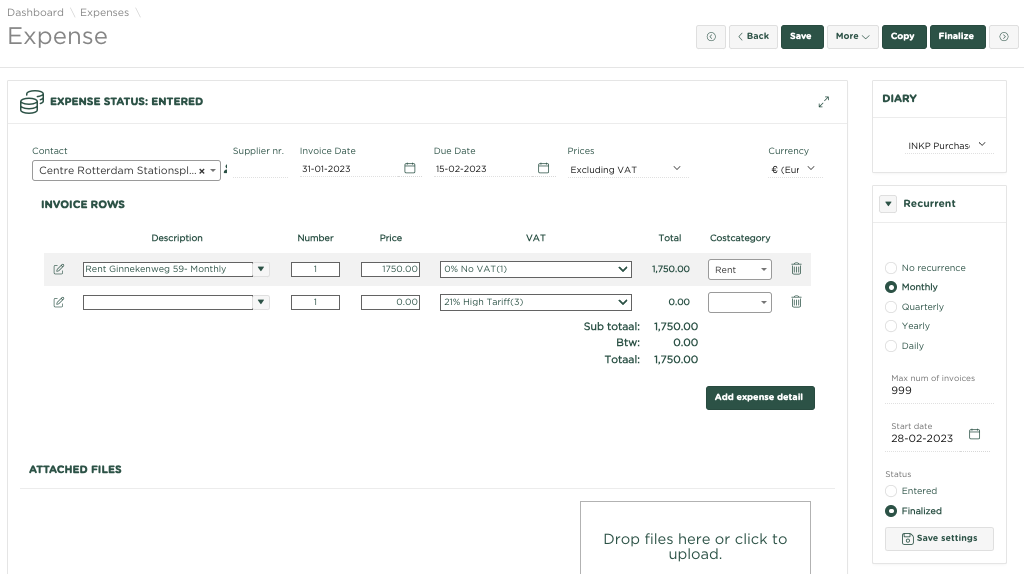The image size is (1024, 574).
Task: Click the next expense arrow icon
Action: click(1003, 37)
